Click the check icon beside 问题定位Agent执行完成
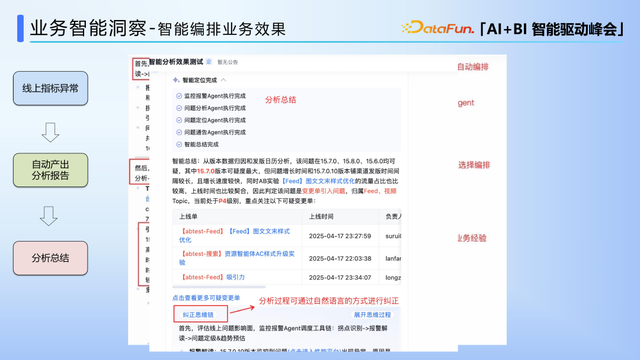The image size is (640, 360). 179,120
